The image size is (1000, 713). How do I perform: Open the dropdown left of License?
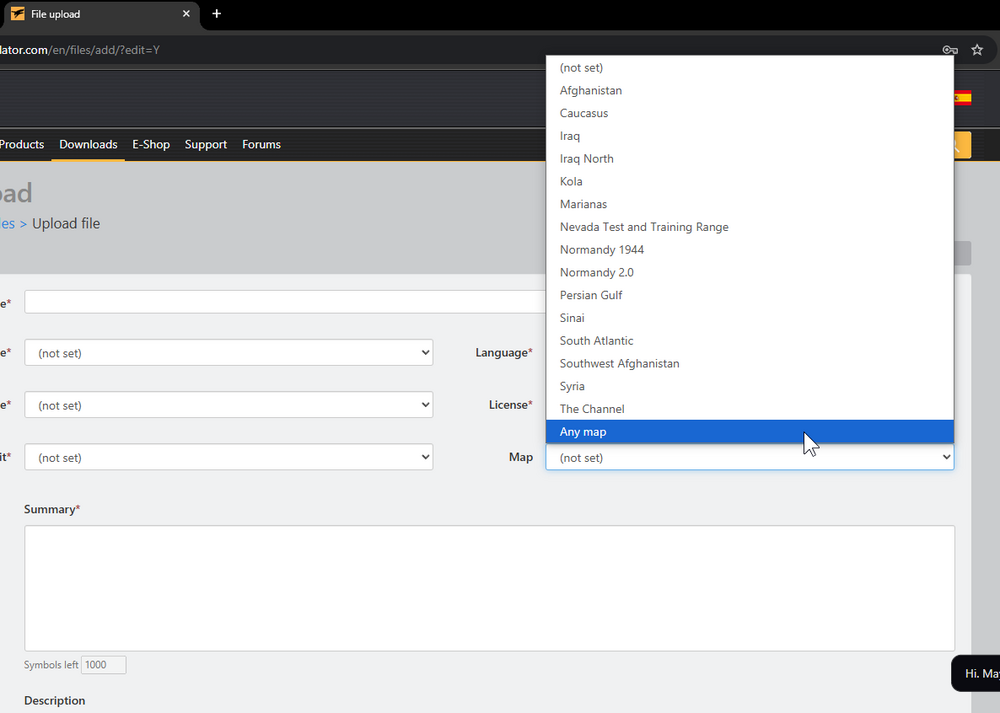(x=228, y=405)
